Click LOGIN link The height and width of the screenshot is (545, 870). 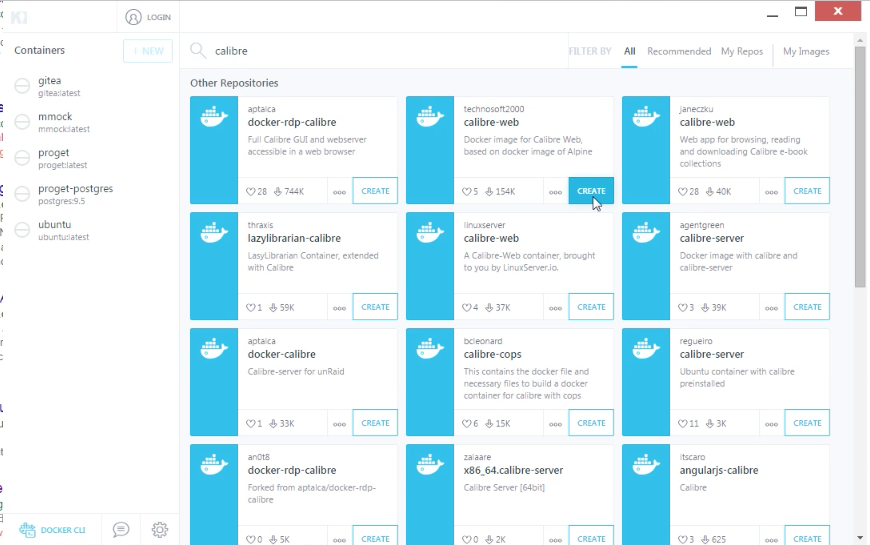tap(159, 17)
